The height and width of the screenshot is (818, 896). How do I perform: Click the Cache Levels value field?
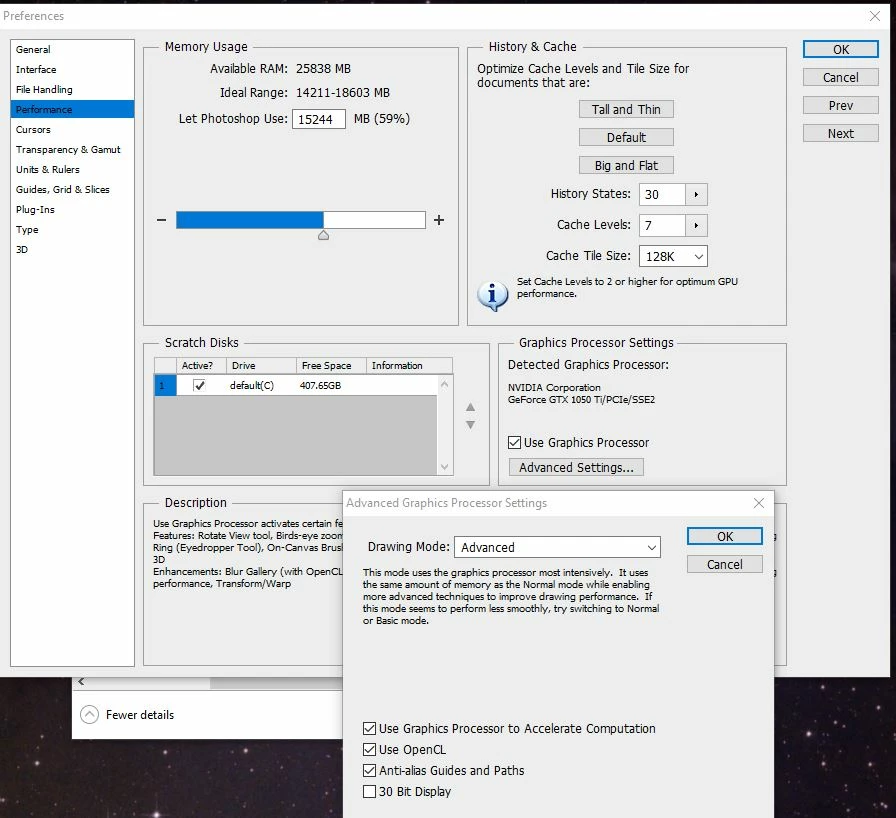point(662,225)
